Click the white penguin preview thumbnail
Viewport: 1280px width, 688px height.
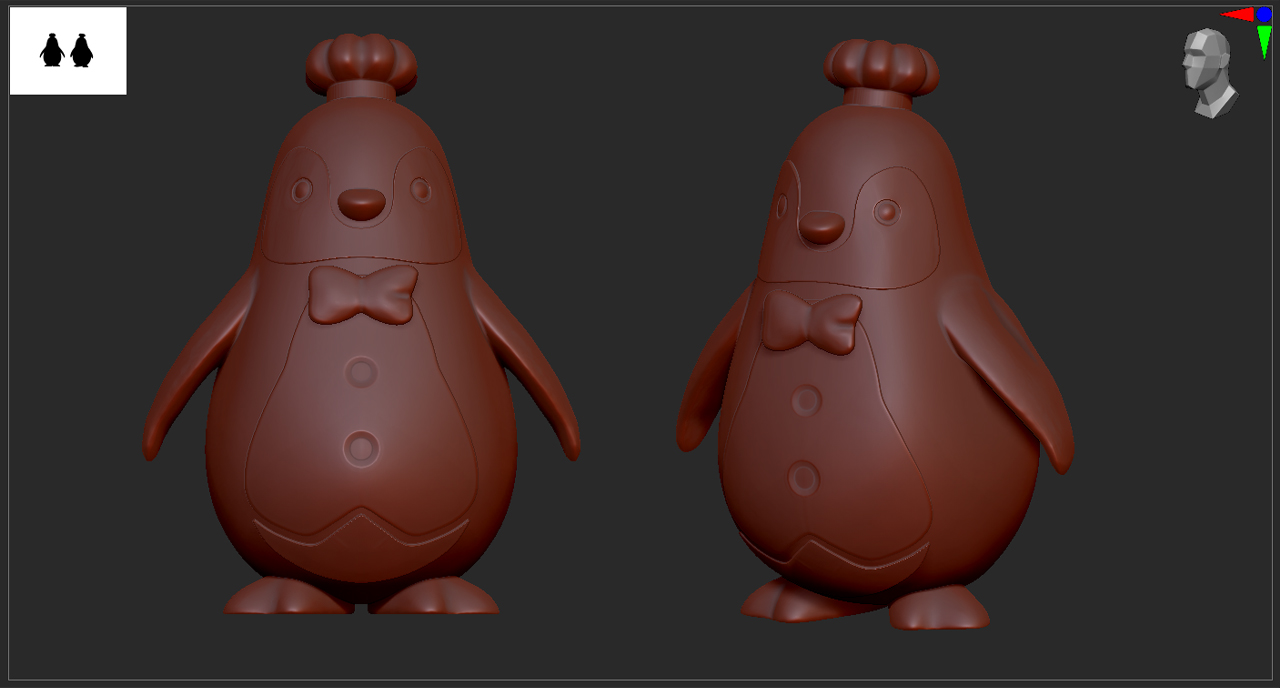(66, 50)
